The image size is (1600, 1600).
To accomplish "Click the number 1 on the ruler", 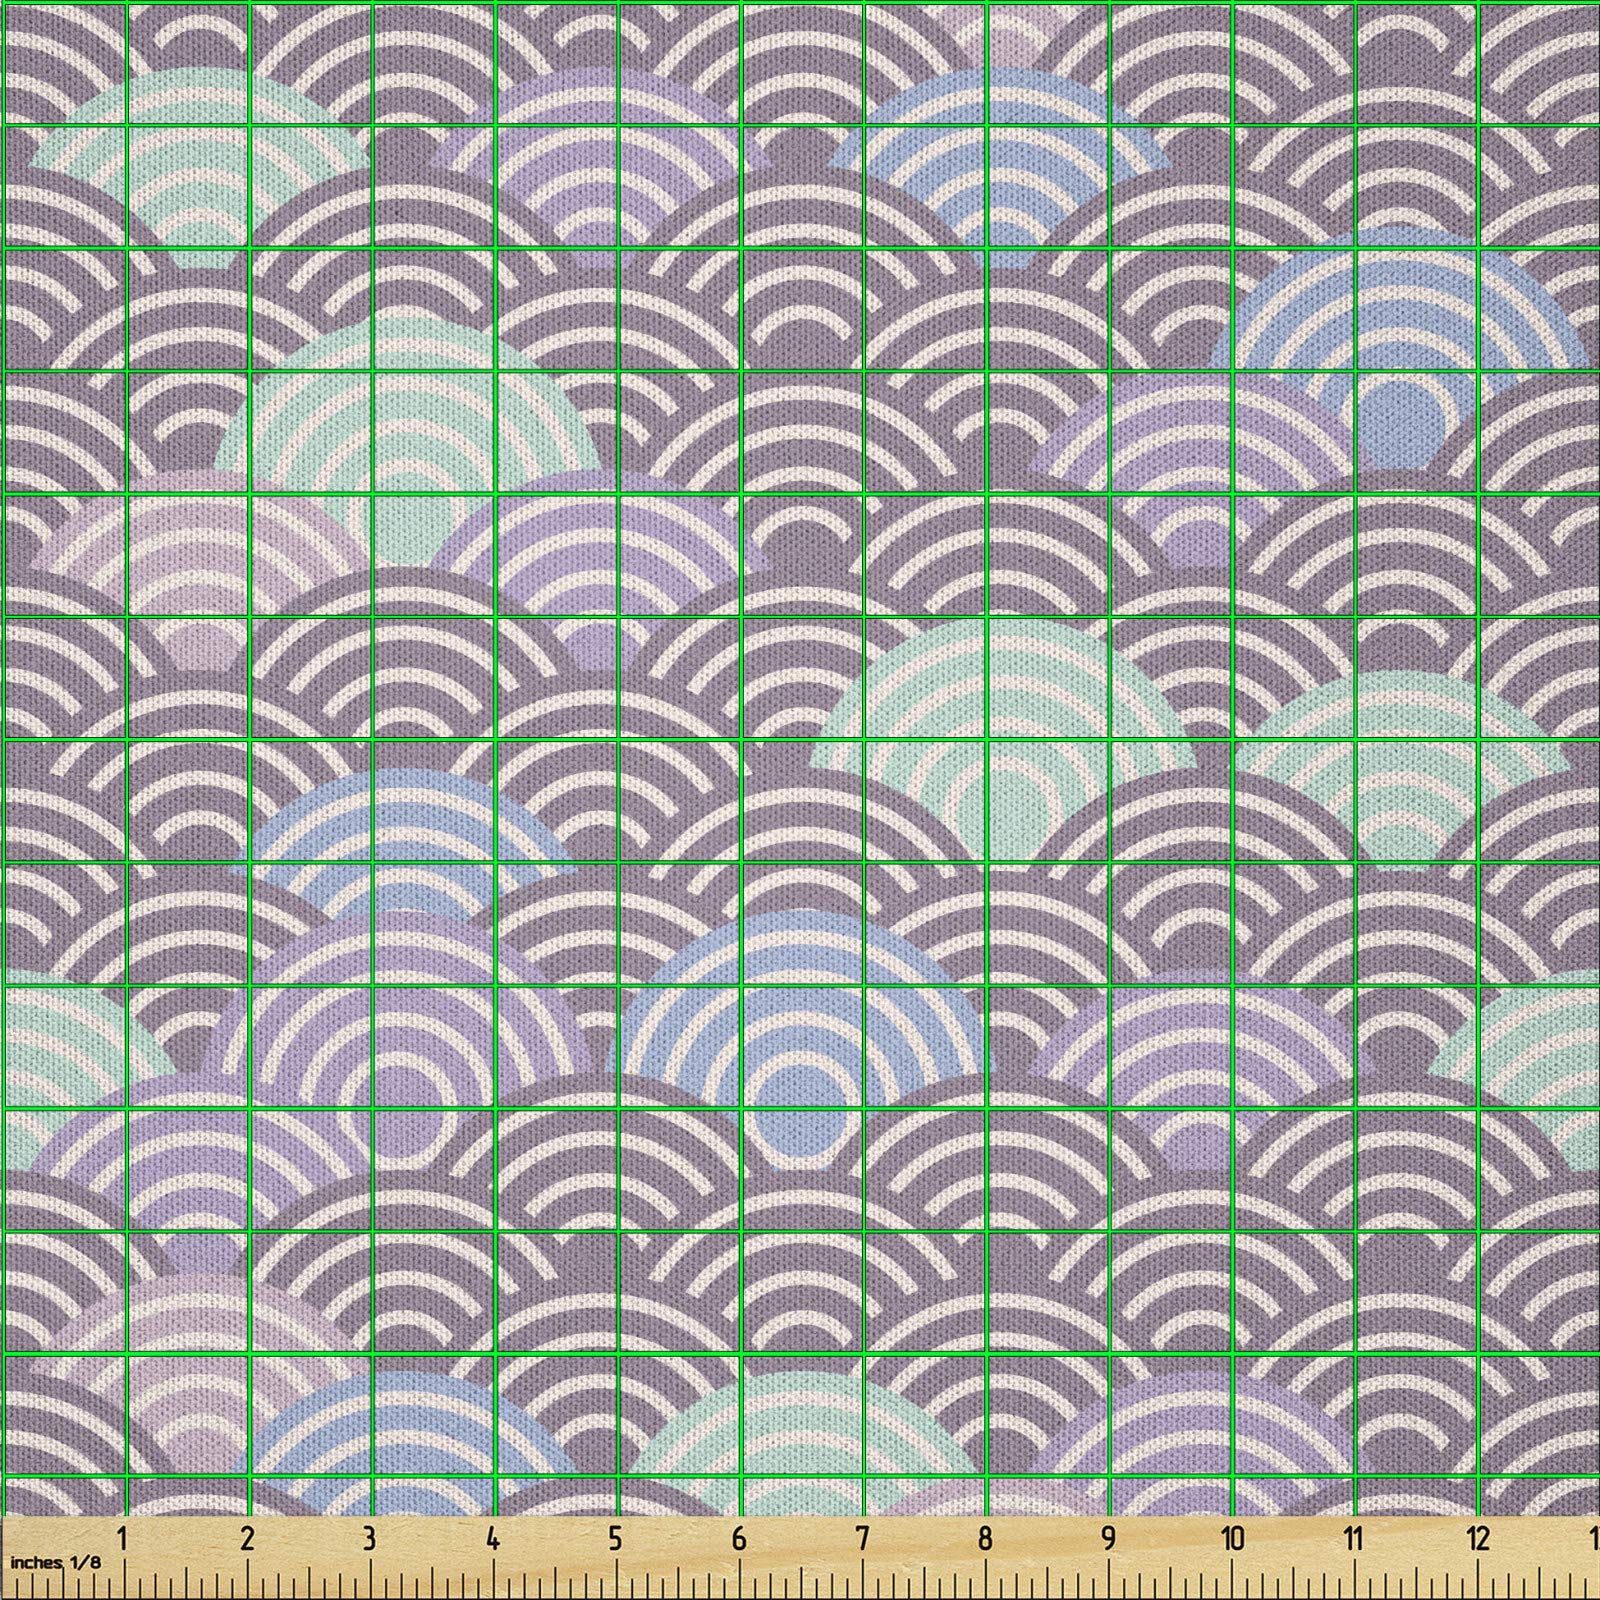I will coord(123,1538).
